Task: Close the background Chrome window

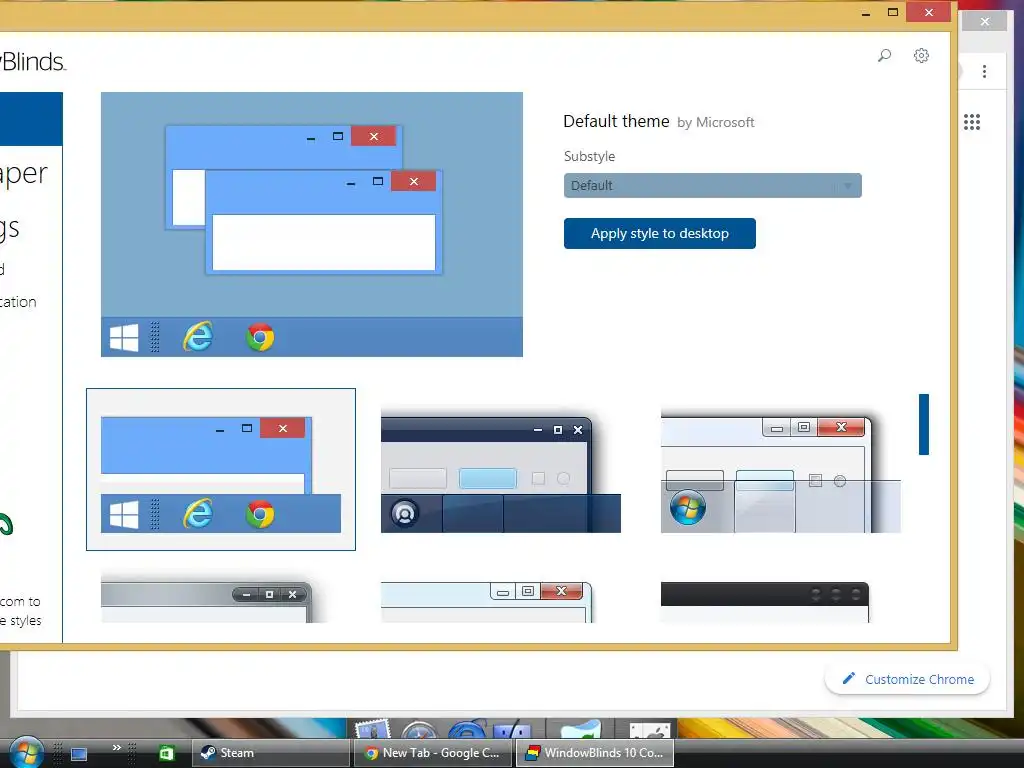Action: pos(985,22)
